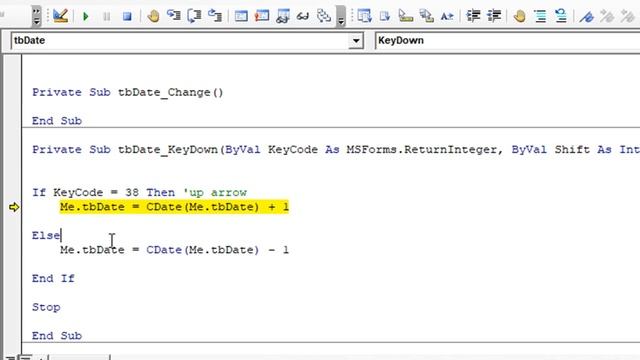Toggle Design Mode icon

coord(60,16)
